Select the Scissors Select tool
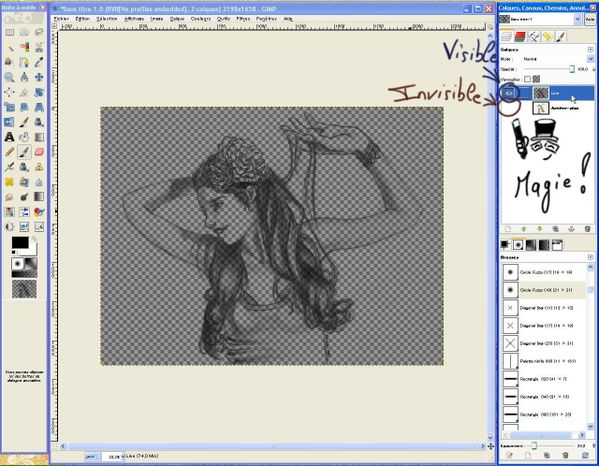599x466 pixels. click(39, 47)
